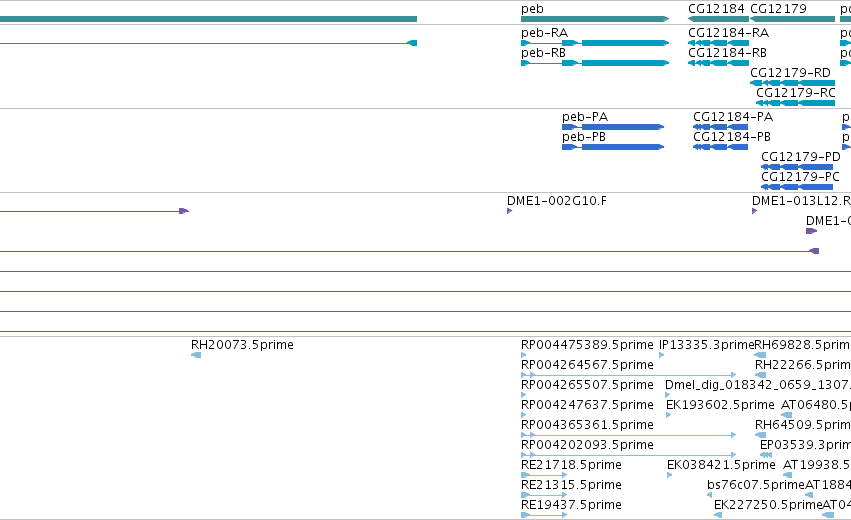The height and width of the screenshot is (520, 851).
Task: Click the bs76c07.5prime EST marker
Action: pos(709,495)
